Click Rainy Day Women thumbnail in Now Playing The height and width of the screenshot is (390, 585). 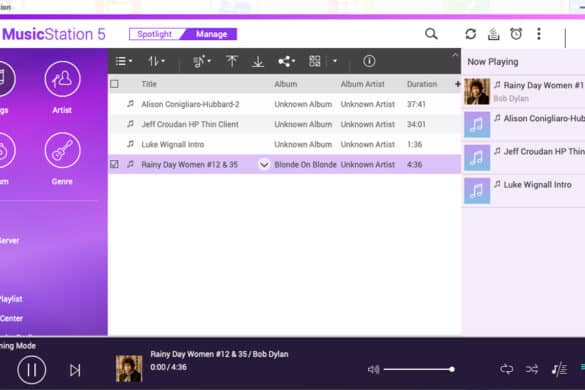pos(477,91)
